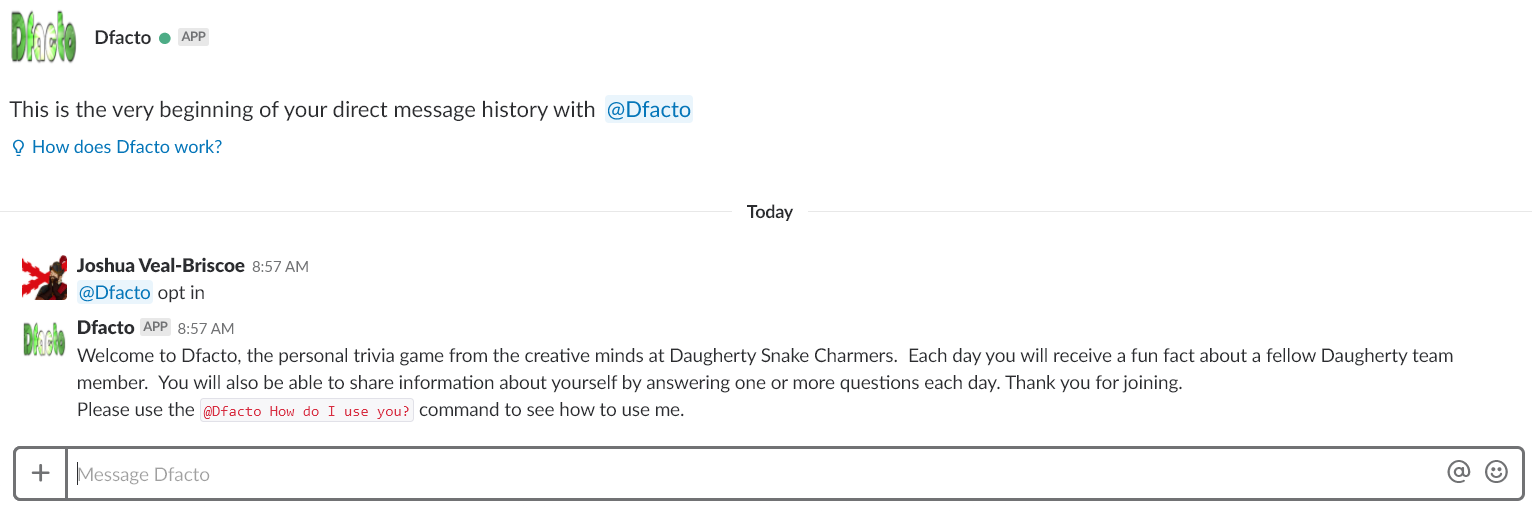The width and height of the screenshot is (1532, 511).
Task: Open the How does Dfacto work? link
Action: 127,147
